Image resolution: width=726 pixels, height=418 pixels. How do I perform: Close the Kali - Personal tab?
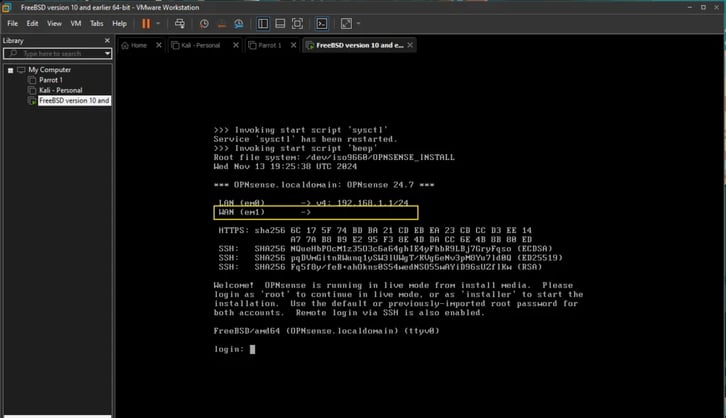point(236,45)
